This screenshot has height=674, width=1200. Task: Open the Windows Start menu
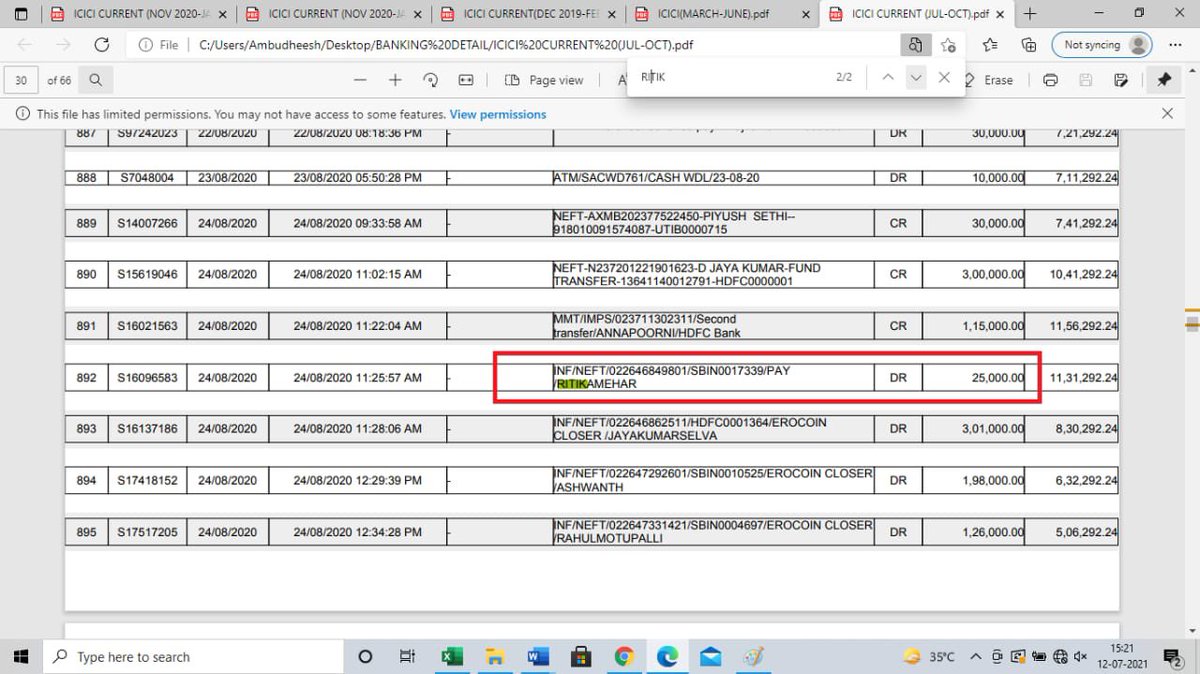[x=21, y=656]
